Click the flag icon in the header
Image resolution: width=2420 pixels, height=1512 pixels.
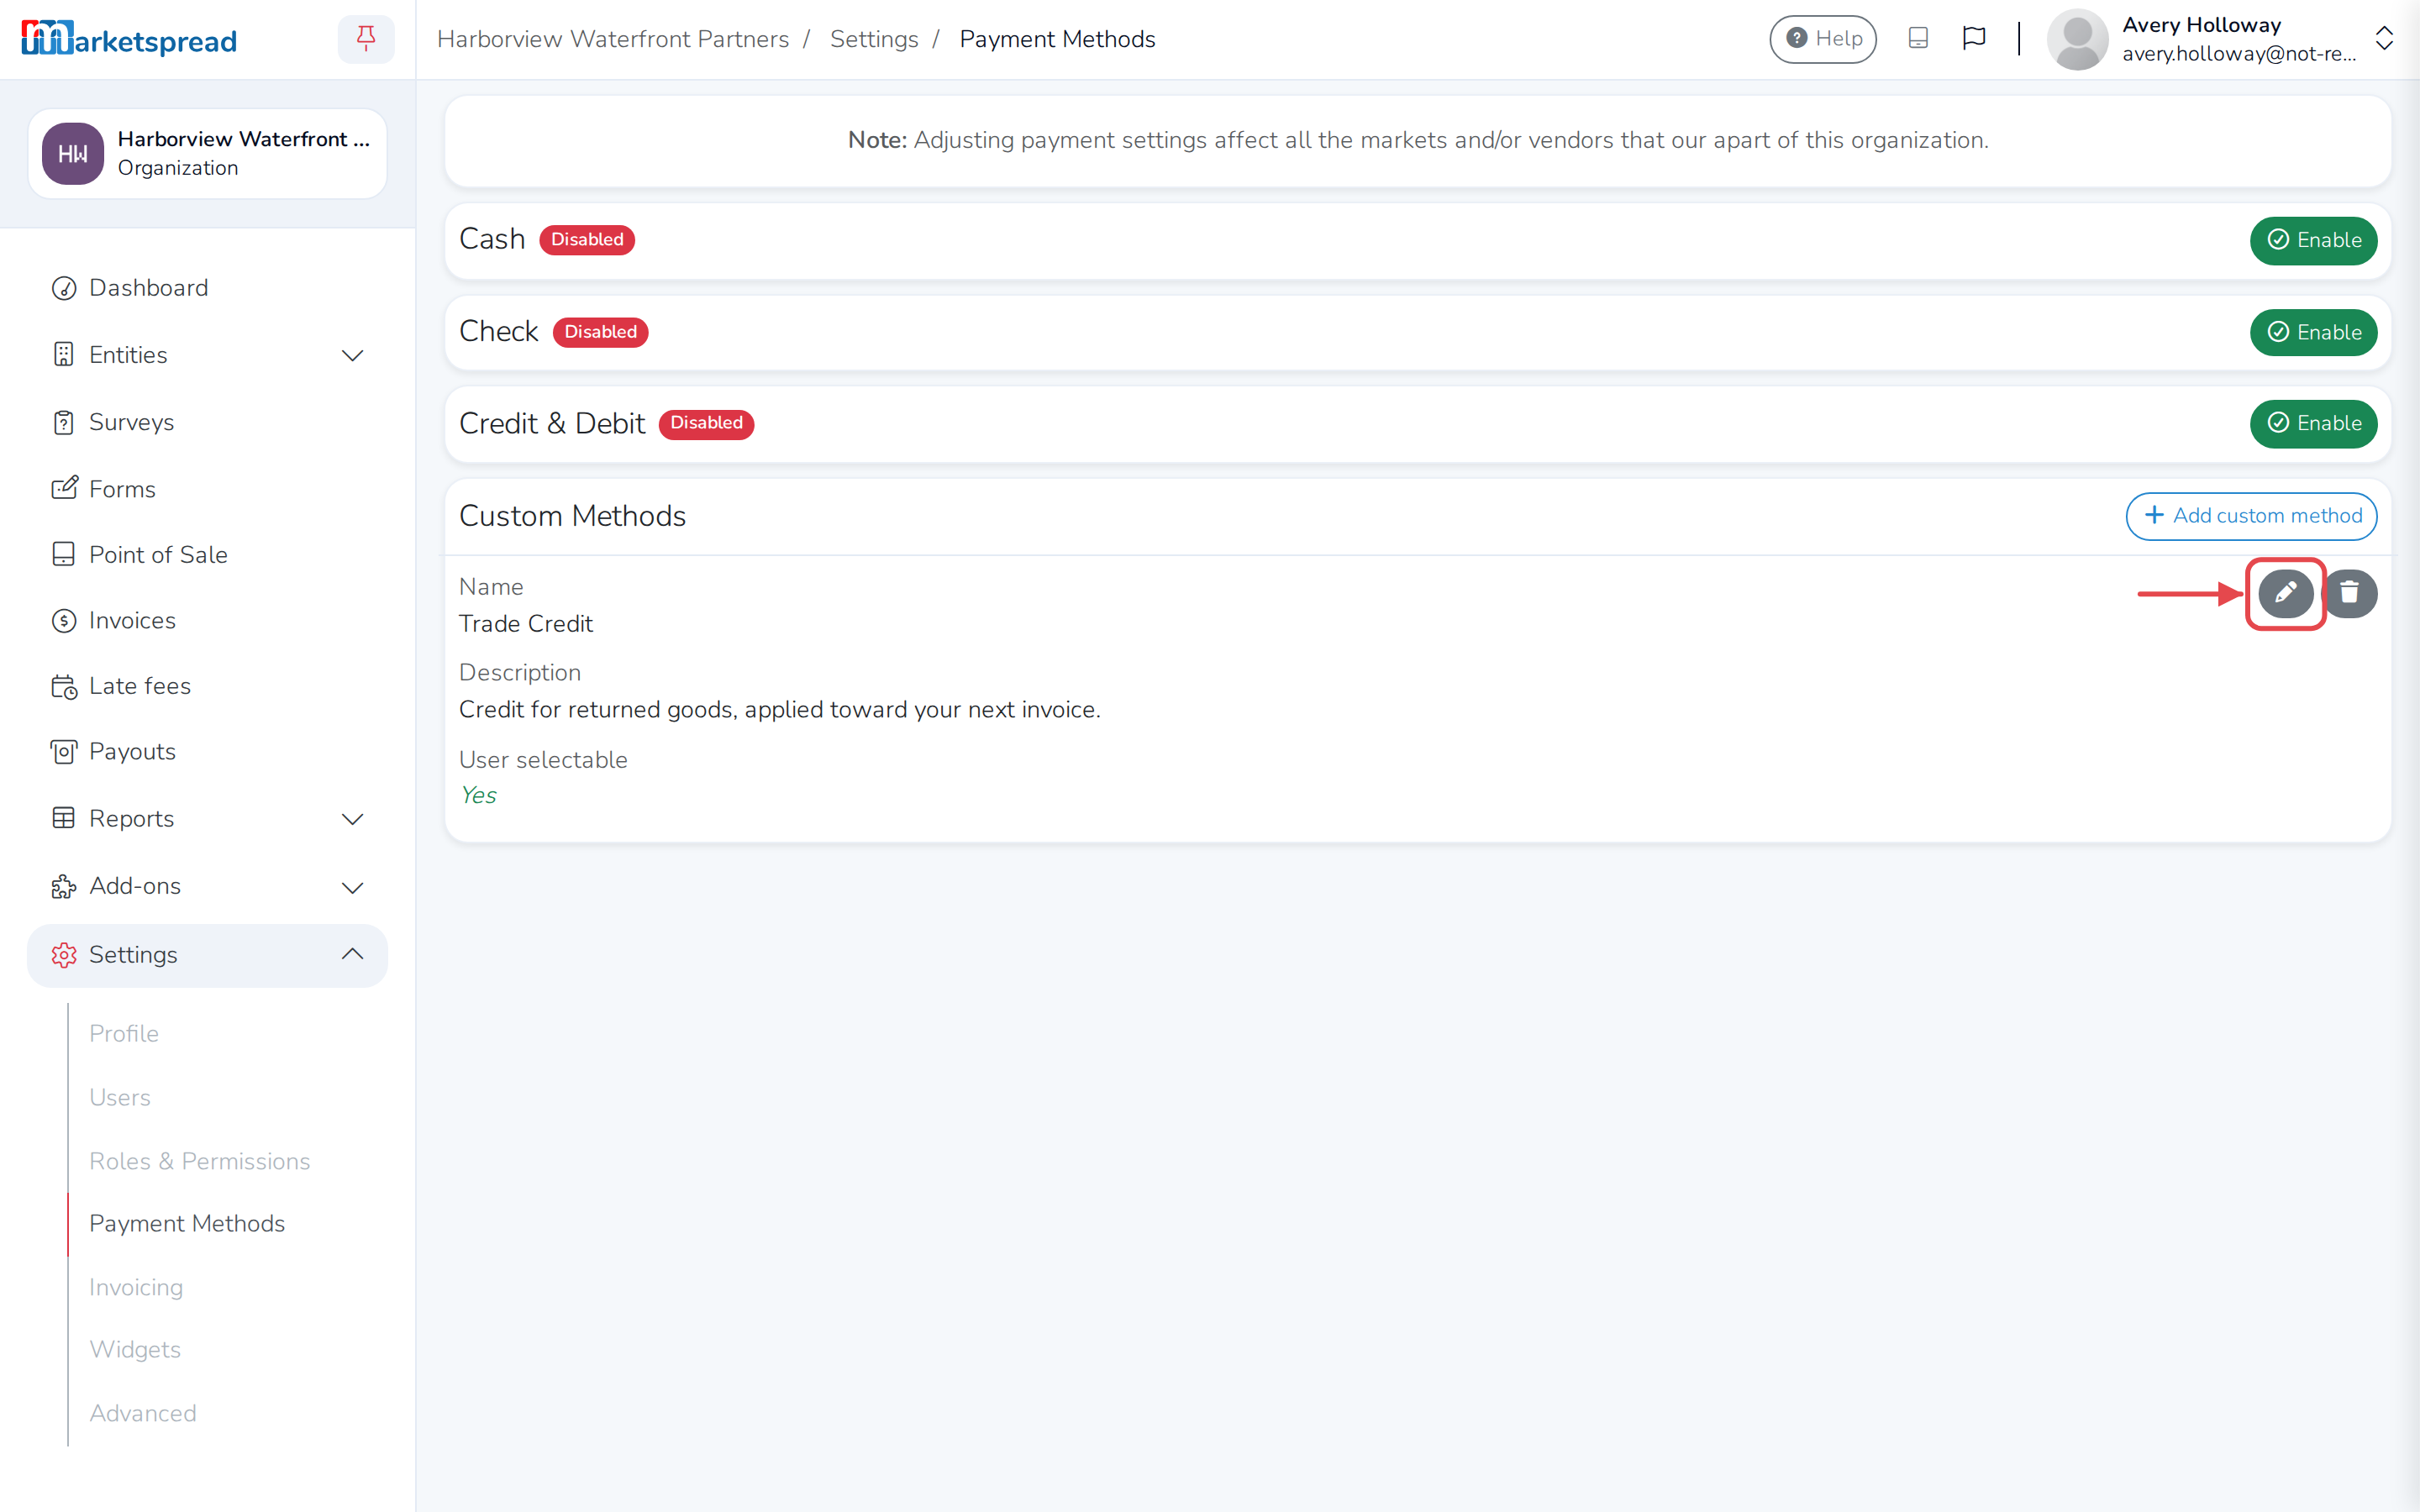pos(1973,39)
